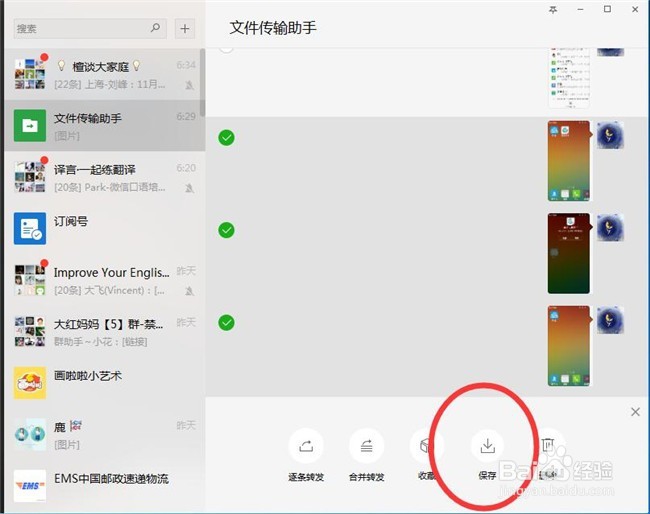650x514 pixels.
Task: Open EMS中国邮政速递物流 conversation
Action: point(103,485)
